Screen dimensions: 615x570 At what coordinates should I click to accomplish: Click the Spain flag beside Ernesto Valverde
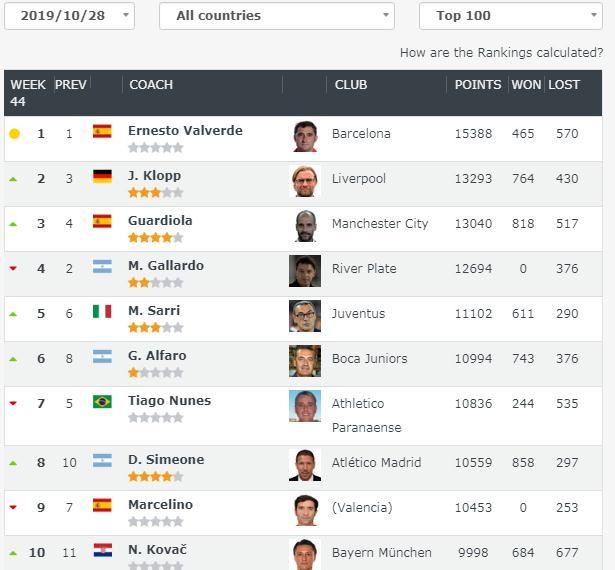click(x=102, y=131)
